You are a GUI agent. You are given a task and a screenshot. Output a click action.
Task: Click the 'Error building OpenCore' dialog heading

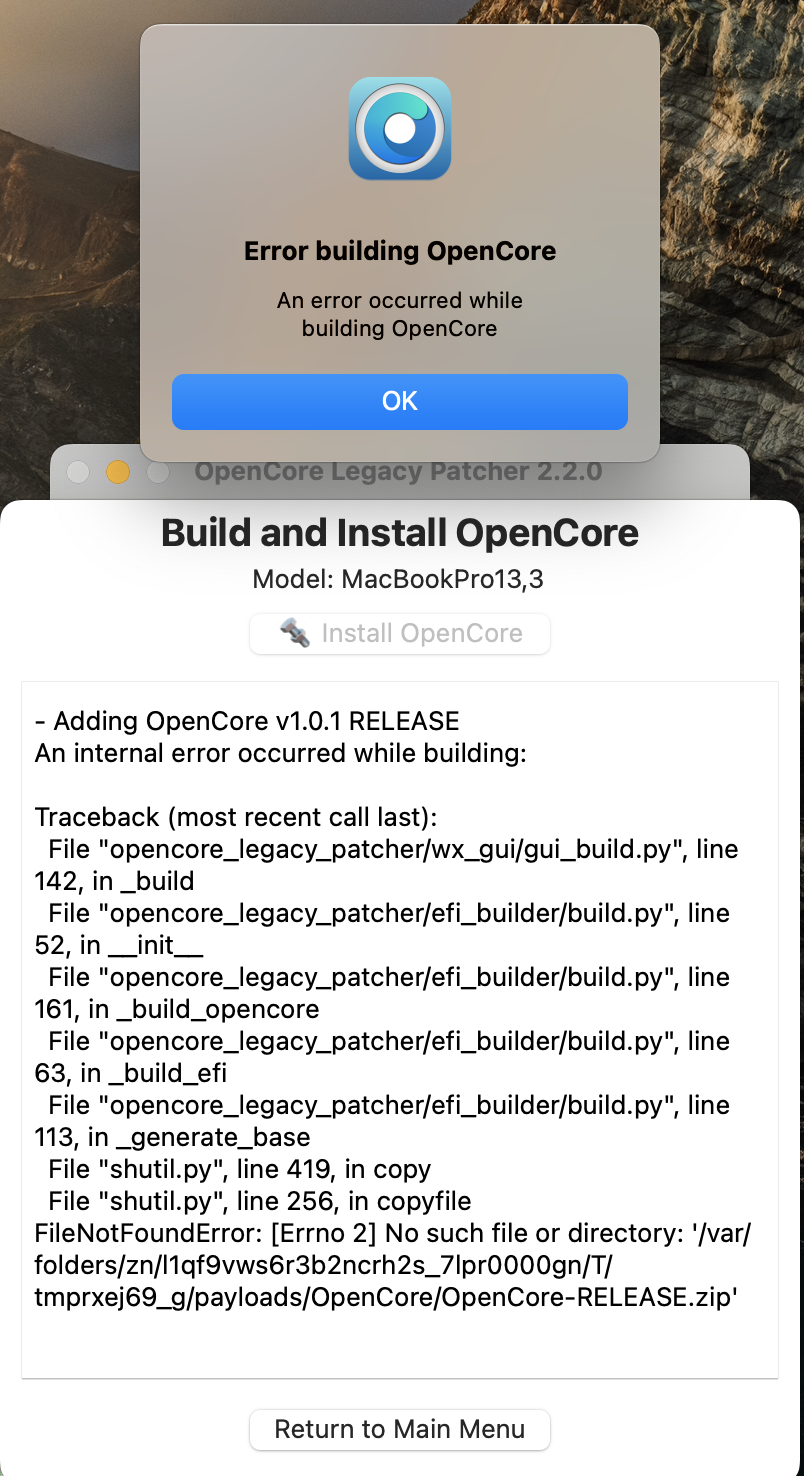(400, 250)
